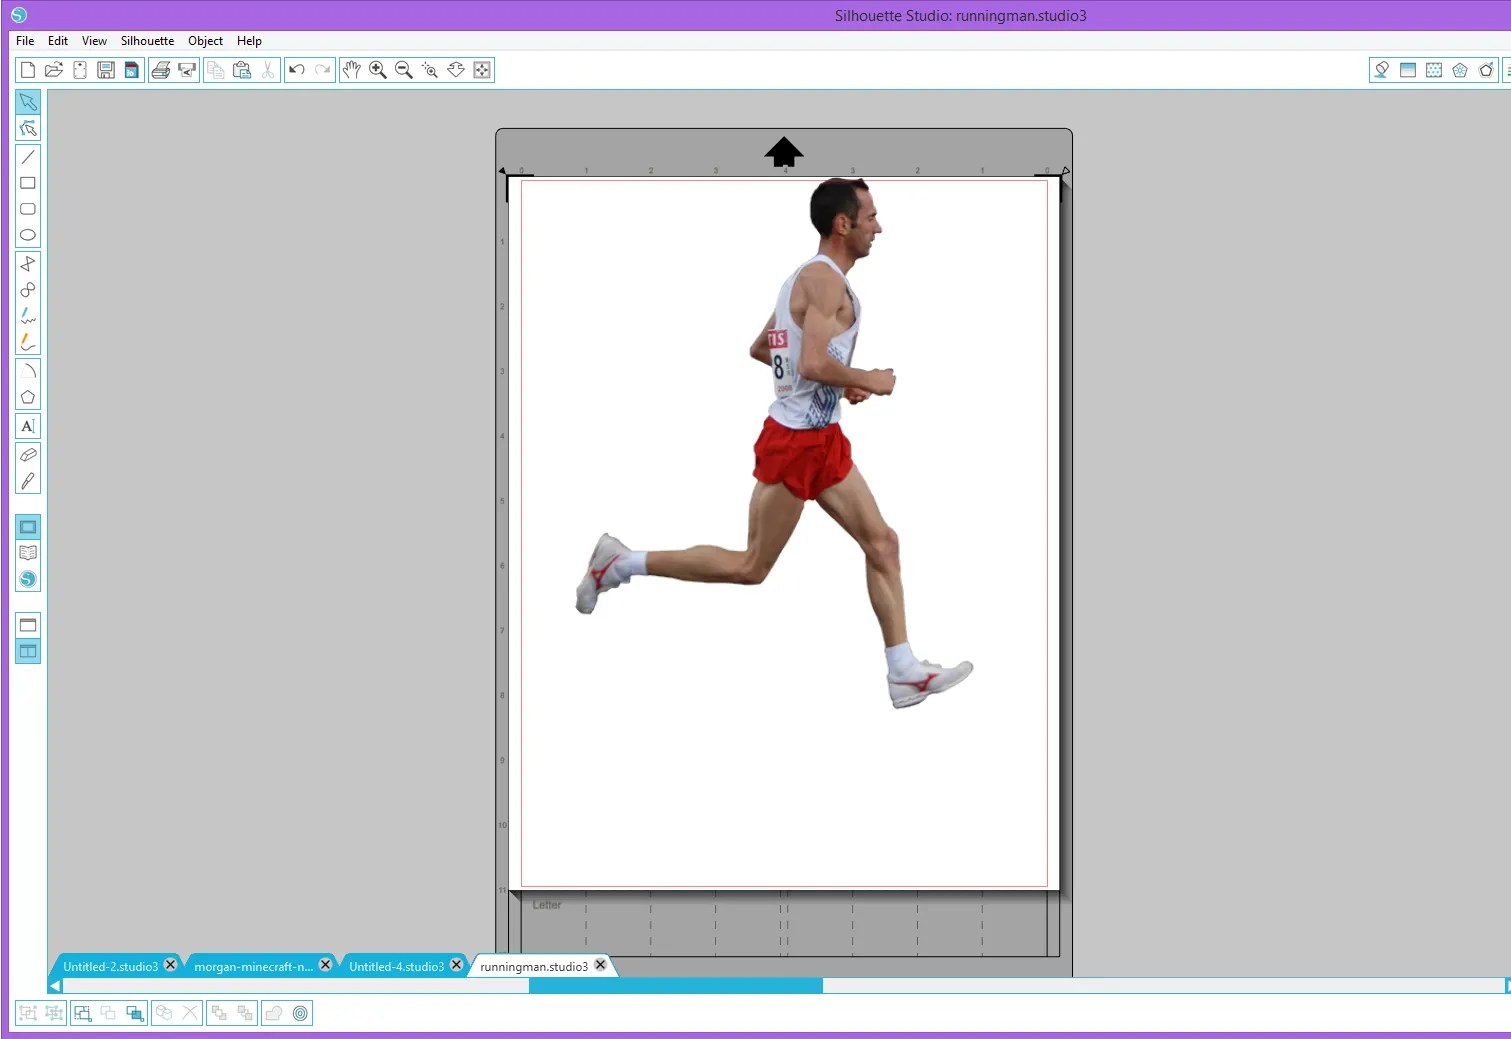Pick the Text tool
This screenshot has width=1511, height=1039.
[27, 425]
